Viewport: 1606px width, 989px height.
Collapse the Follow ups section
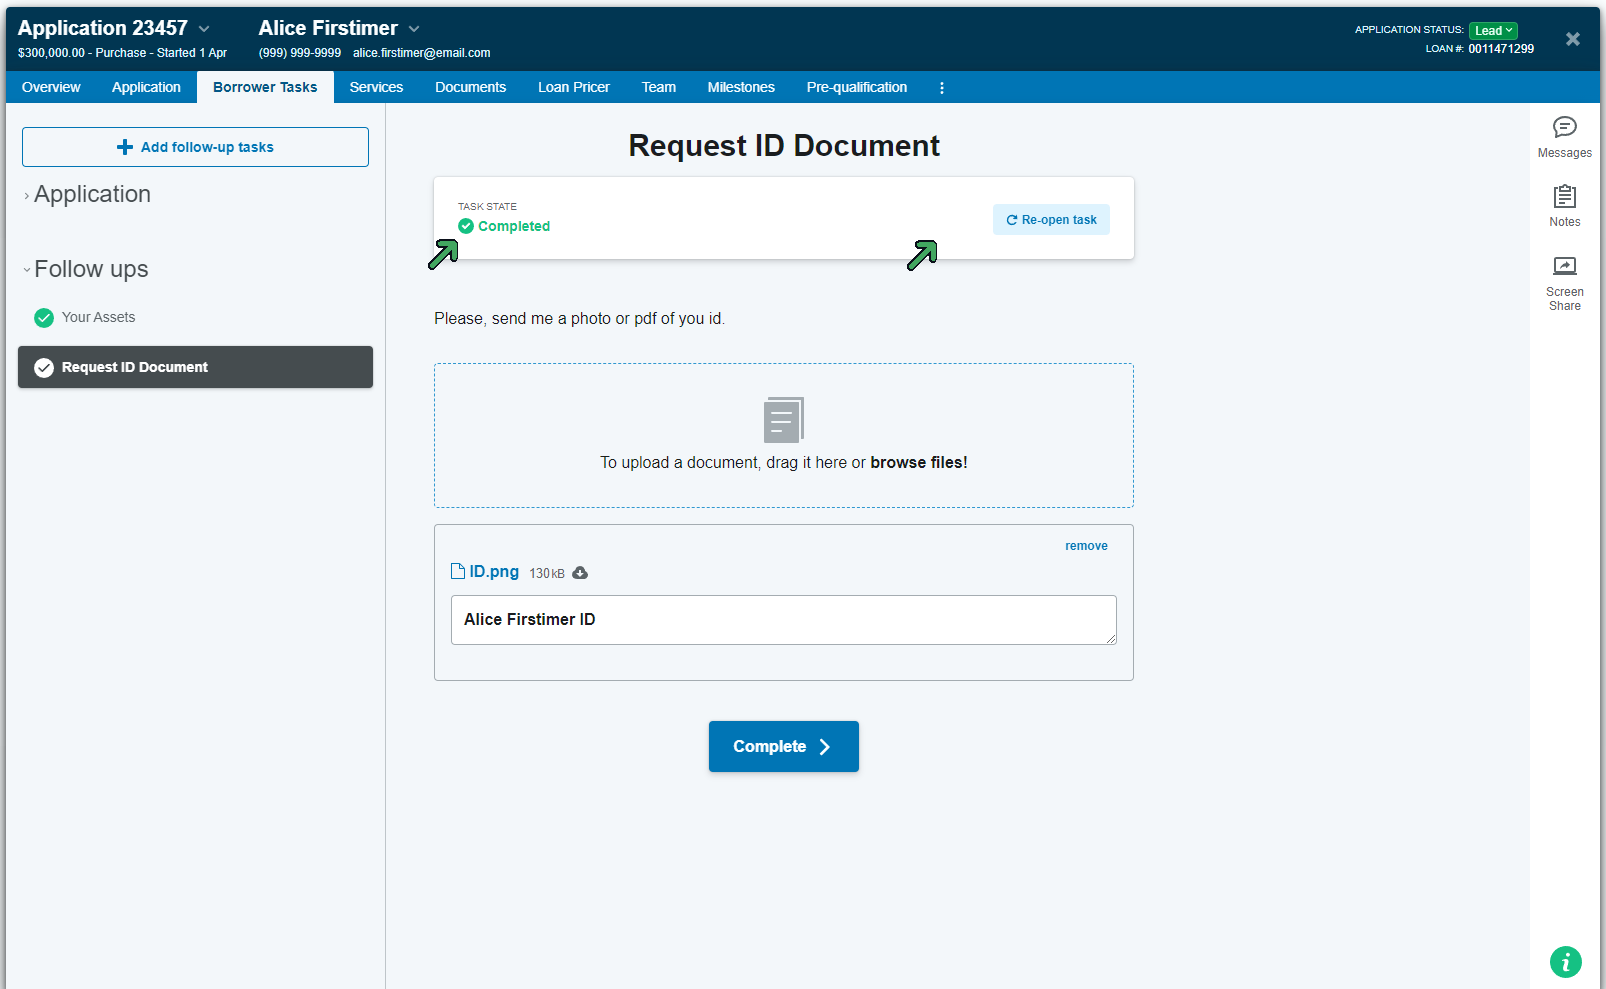[x=90, y=270]
